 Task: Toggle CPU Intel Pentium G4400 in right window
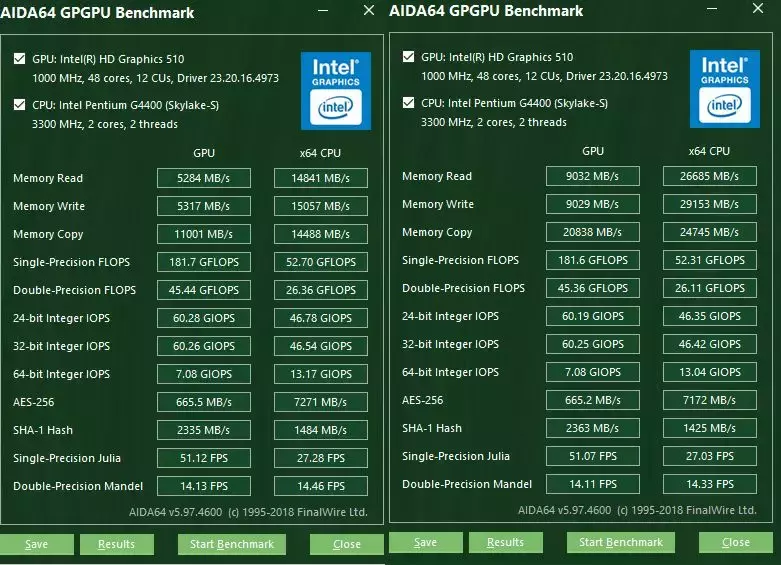point(408,103)
